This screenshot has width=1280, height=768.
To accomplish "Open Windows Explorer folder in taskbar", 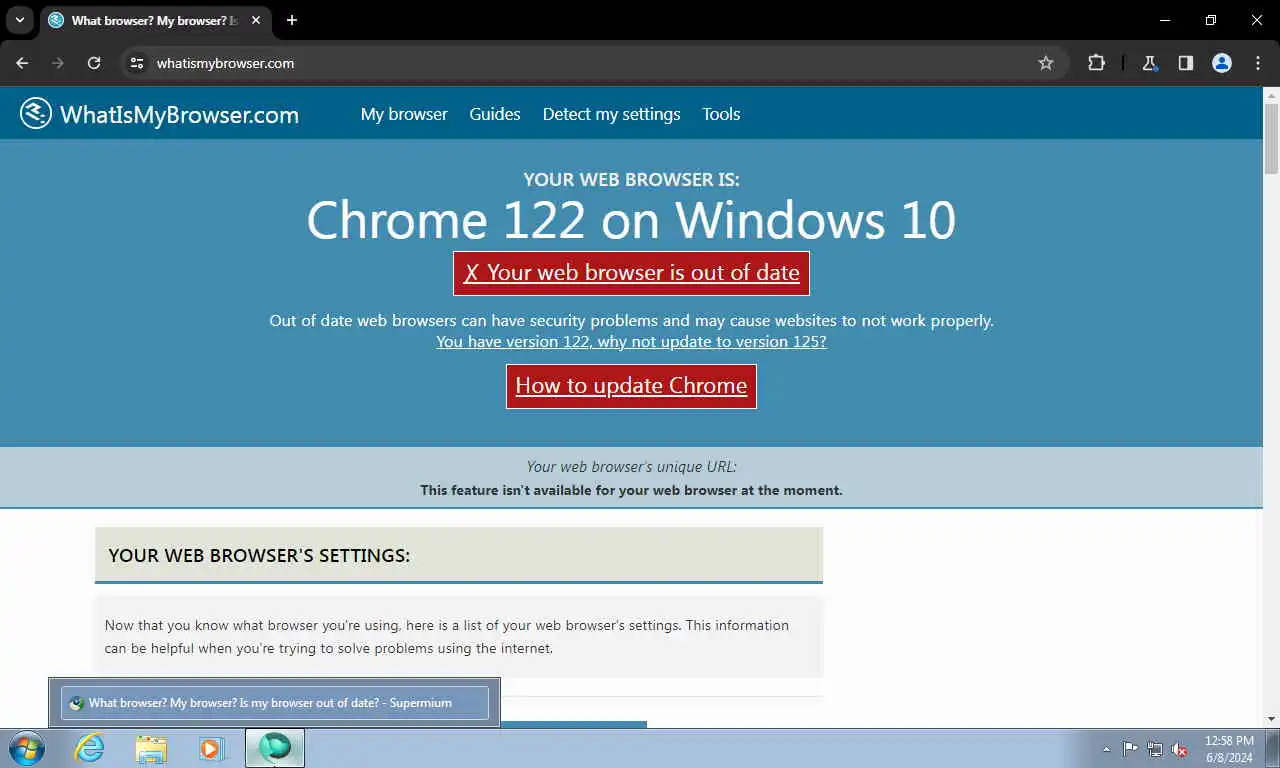I will pos(151,748).
